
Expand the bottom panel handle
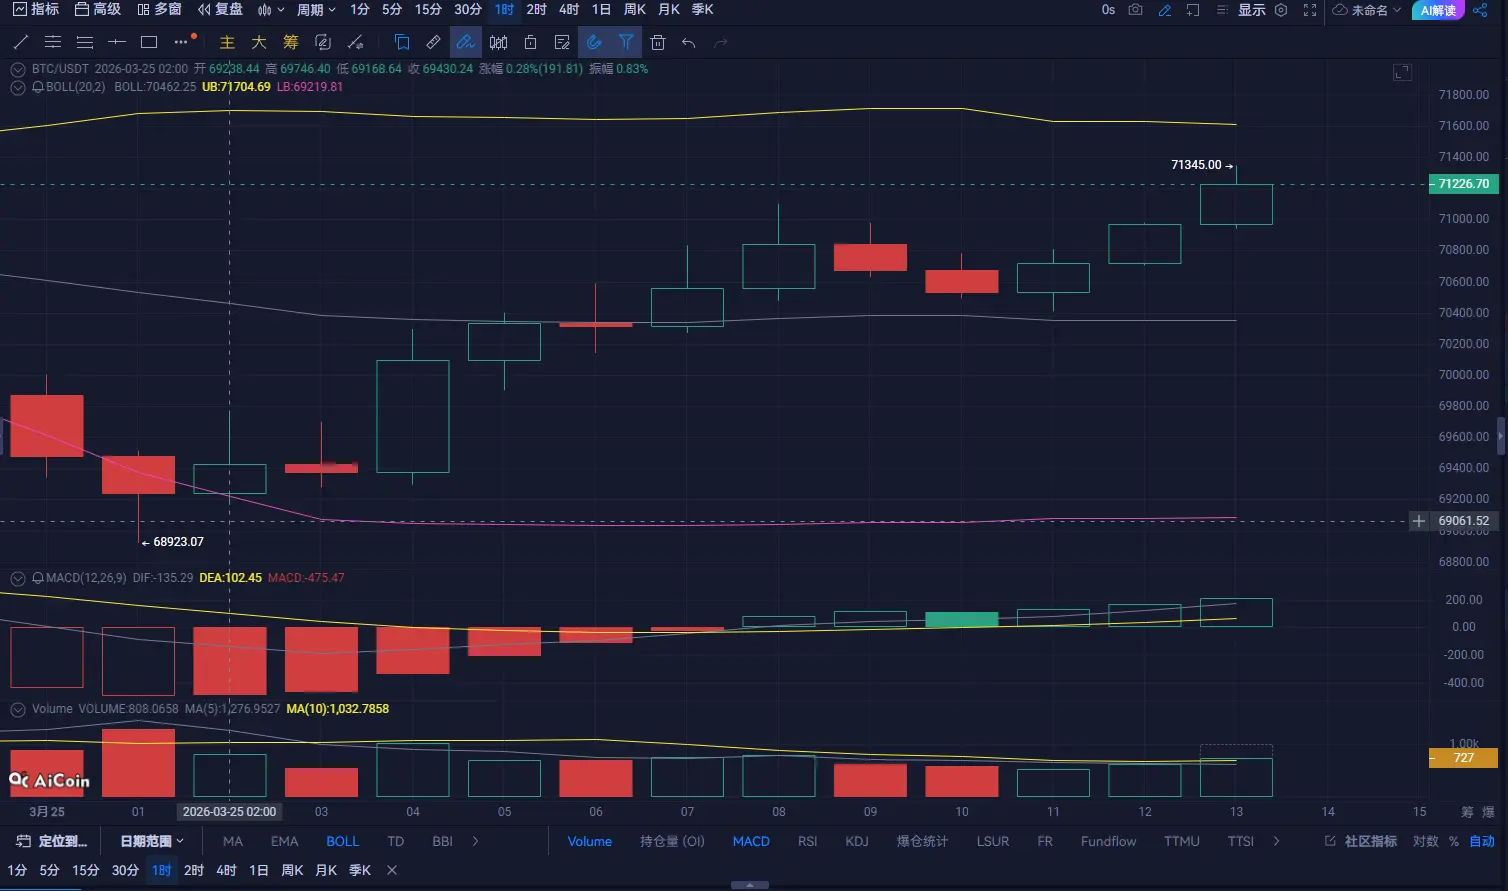[750, 885]
